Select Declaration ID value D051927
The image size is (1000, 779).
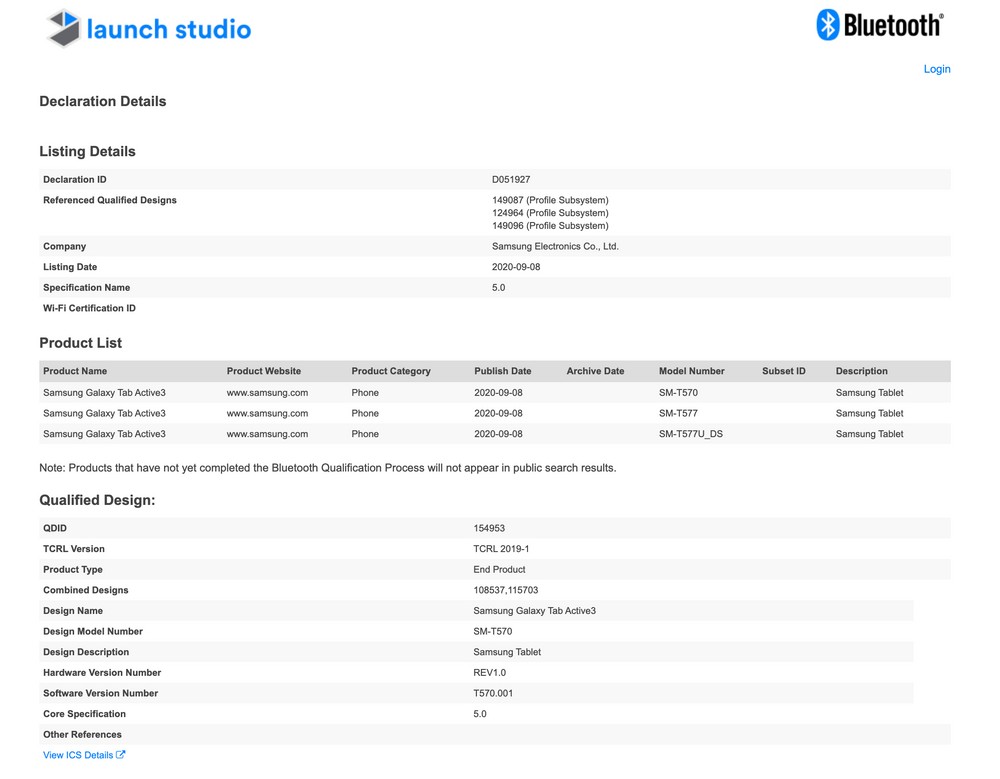(511, 179)
